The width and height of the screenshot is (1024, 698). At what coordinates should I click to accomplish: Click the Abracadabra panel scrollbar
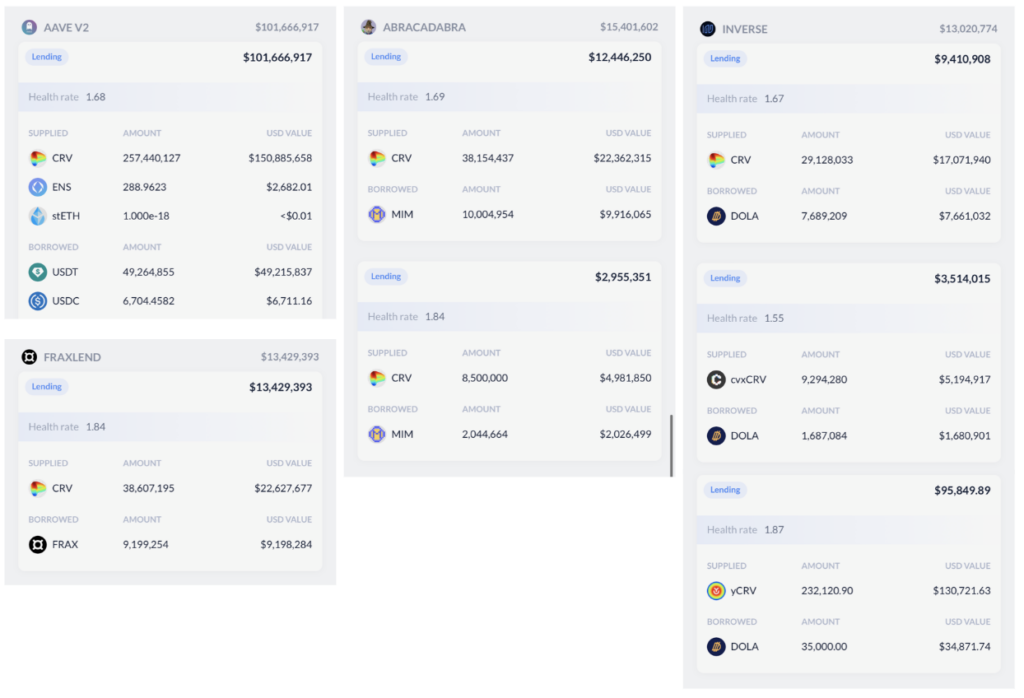pyautogui.click(x=671, y=445)
